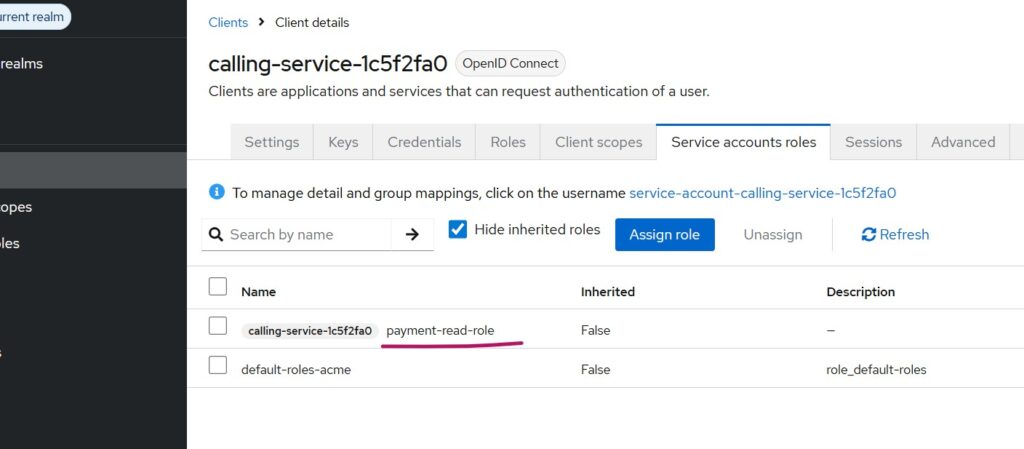The image size is (1024, 449).
Task: Click the magnifier icon in search box
Action: (216, 234)
